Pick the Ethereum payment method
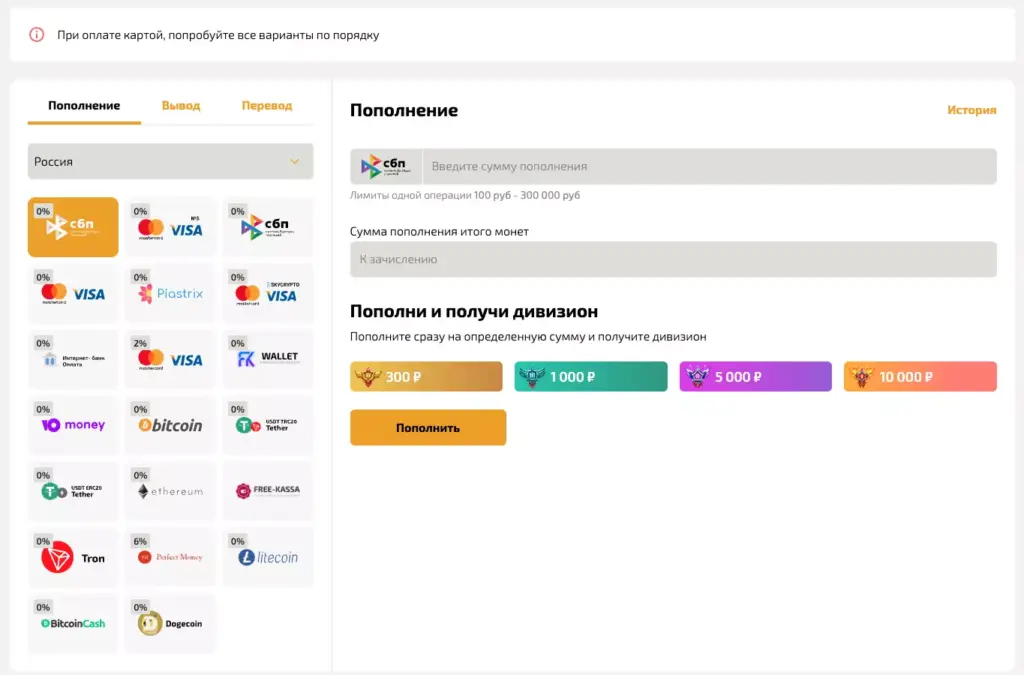This screenshot has height=675, width=1024. (170, 491)
